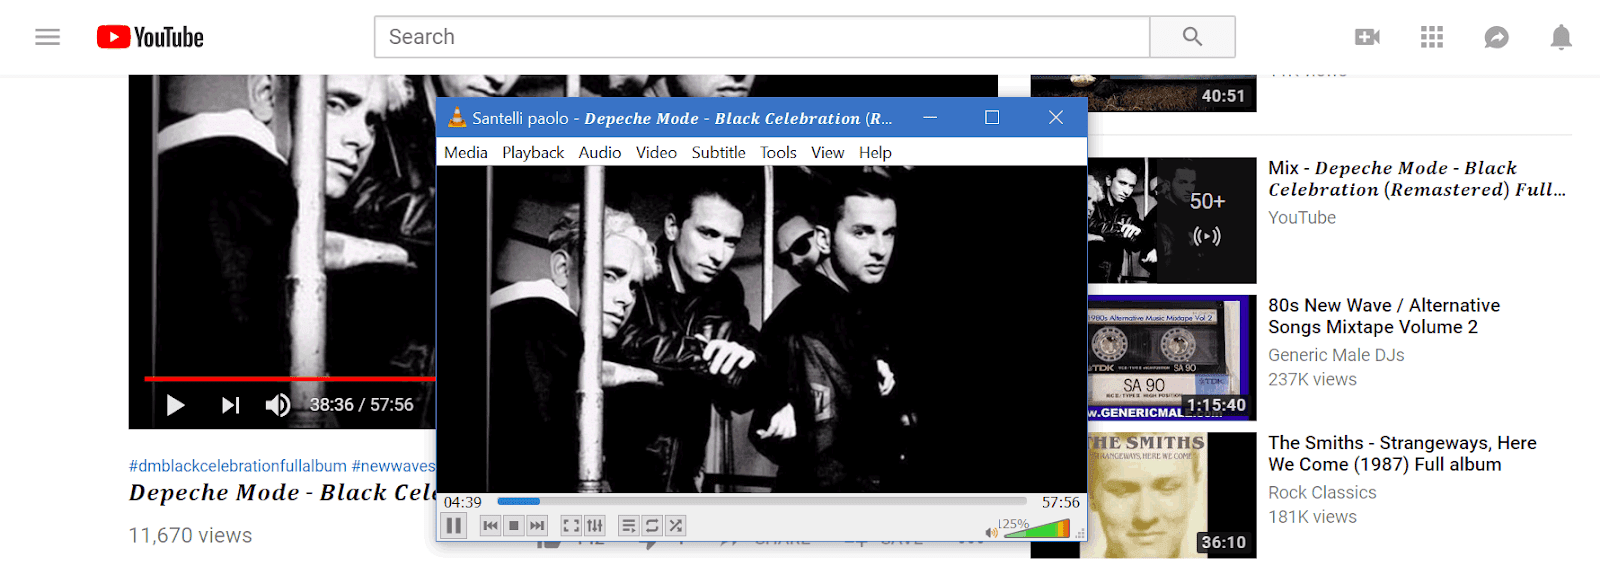Open 80s New Wave / Alternative Songs title
Image resolution: width=1600 pixels, height=566 pixels.
click(1384, 316)
